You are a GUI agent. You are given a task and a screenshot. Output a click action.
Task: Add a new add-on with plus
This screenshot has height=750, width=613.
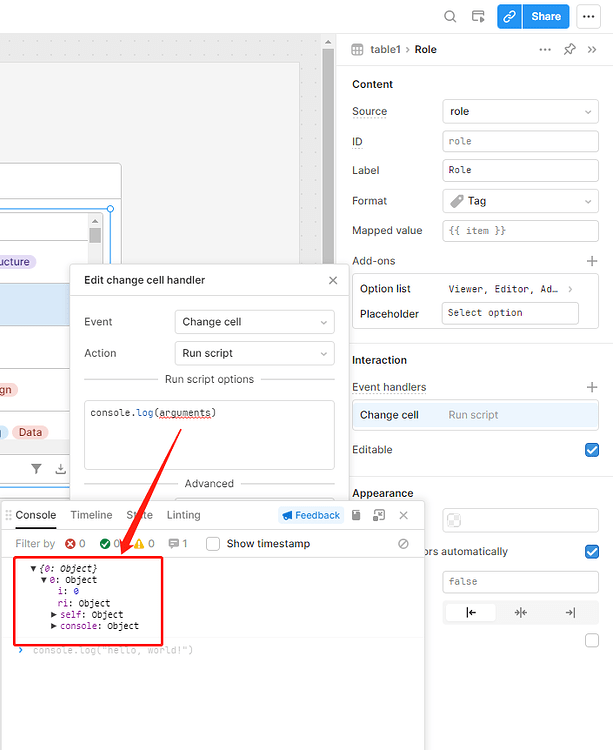pos(592,261)
